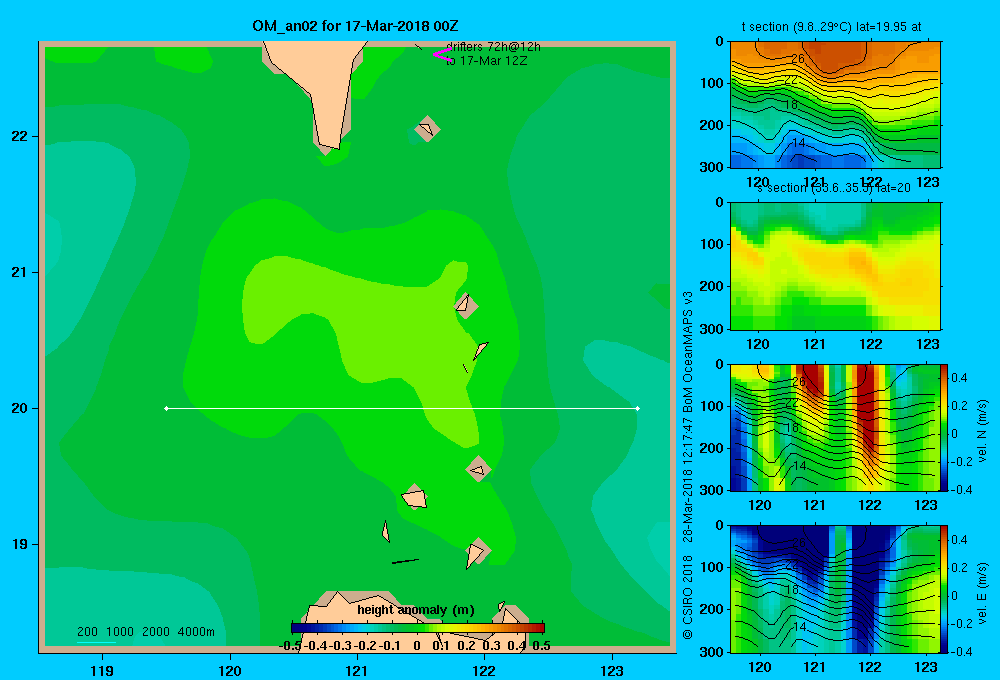Select the magenta drifter track marker

tap(441, 54)
